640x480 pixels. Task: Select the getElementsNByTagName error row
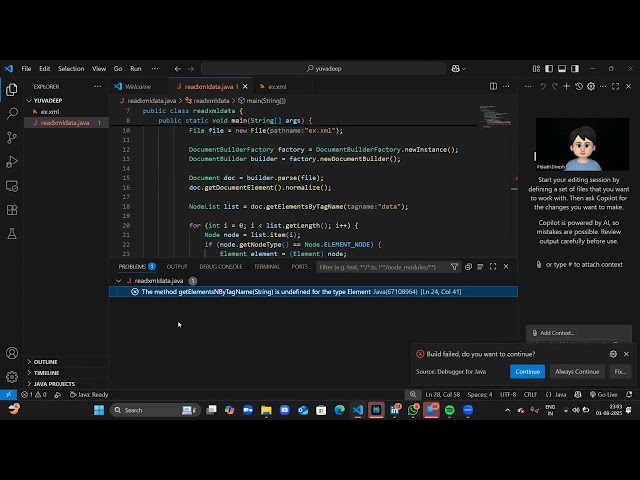pos(313,291)
